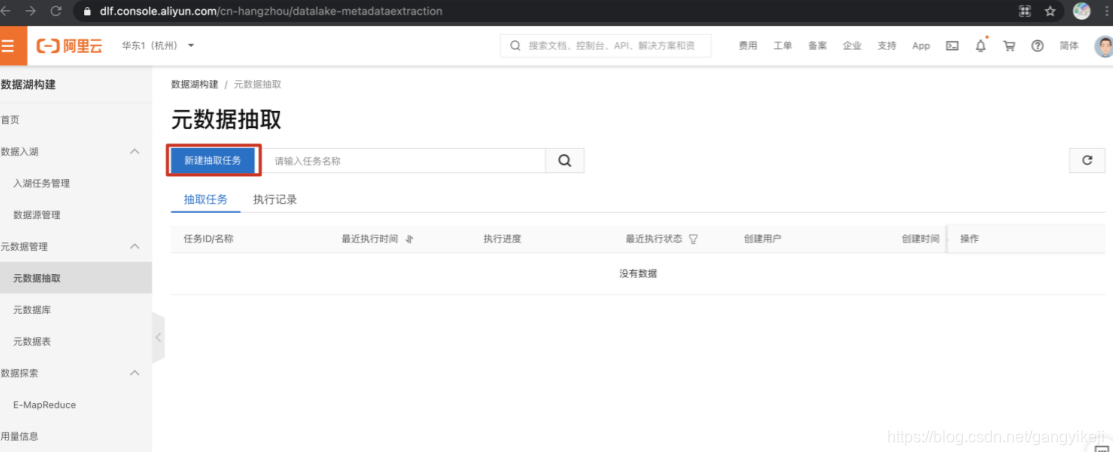1113x455 pixels.
Task: Open the shopping cart icon
Action: 1009,45
